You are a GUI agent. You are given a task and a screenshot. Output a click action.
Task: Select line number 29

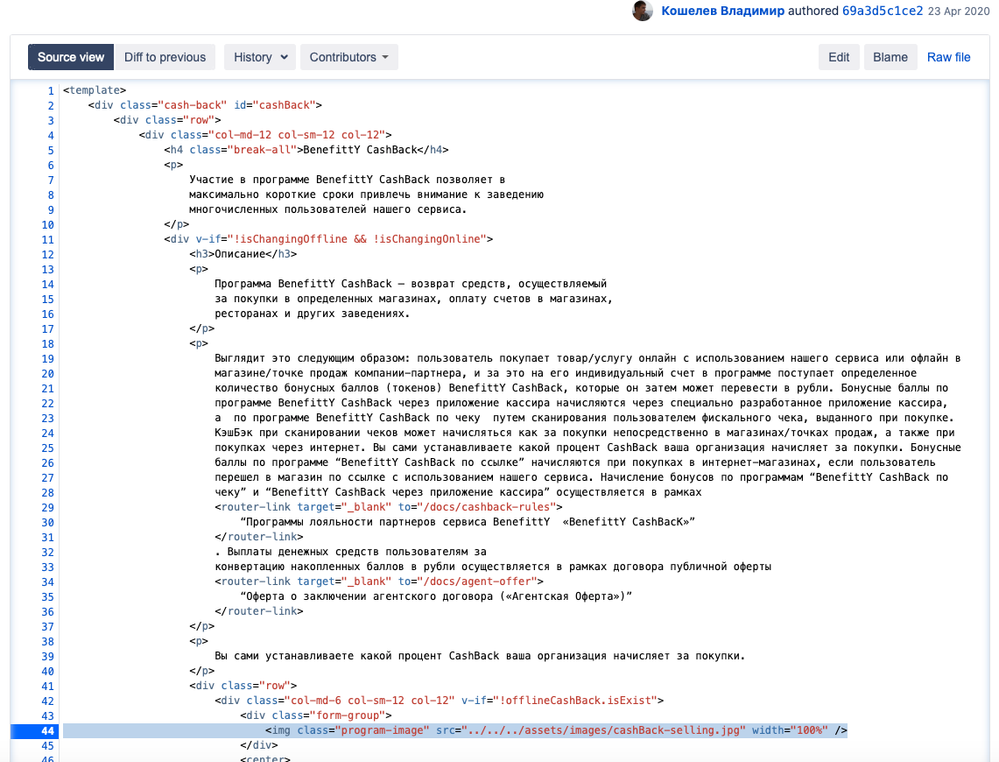tap(48, 508)
